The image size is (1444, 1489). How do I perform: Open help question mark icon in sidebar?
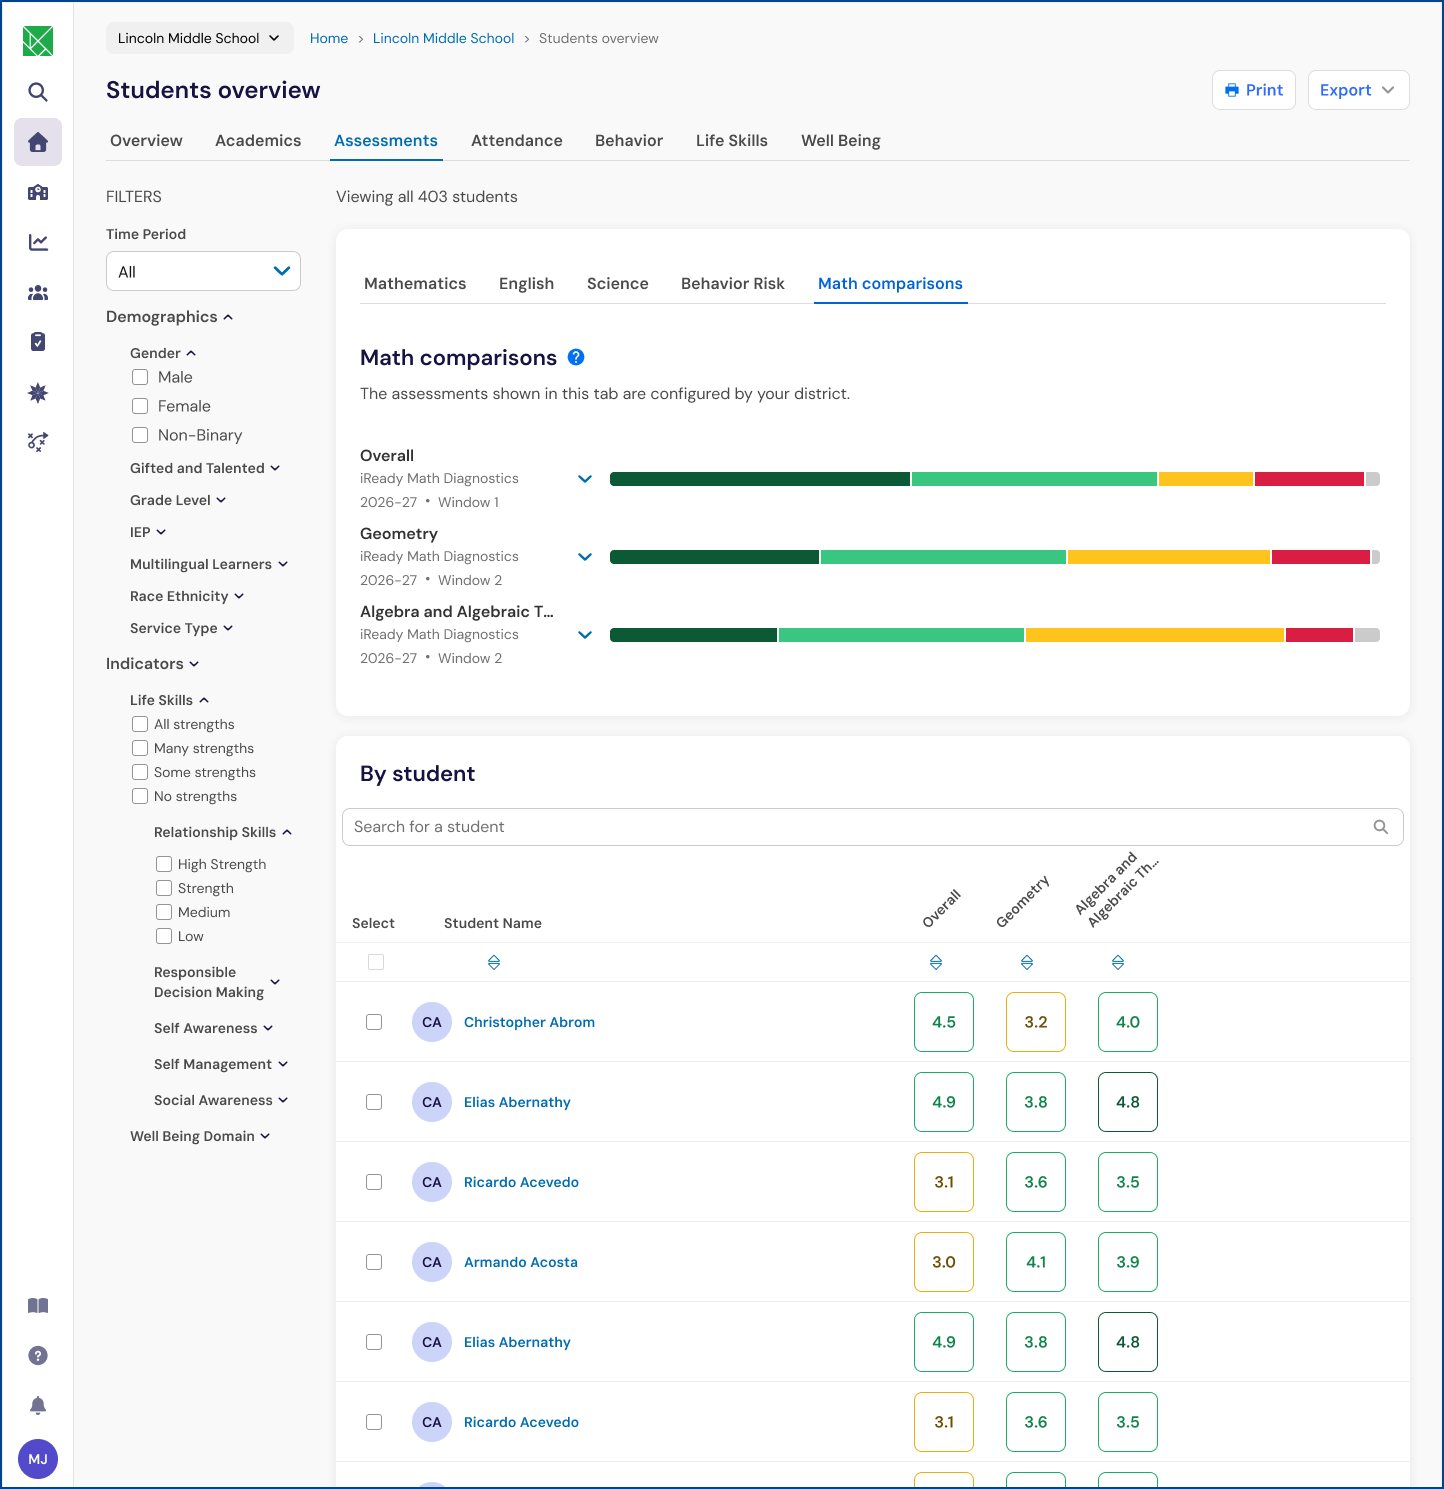[38, 1356]
